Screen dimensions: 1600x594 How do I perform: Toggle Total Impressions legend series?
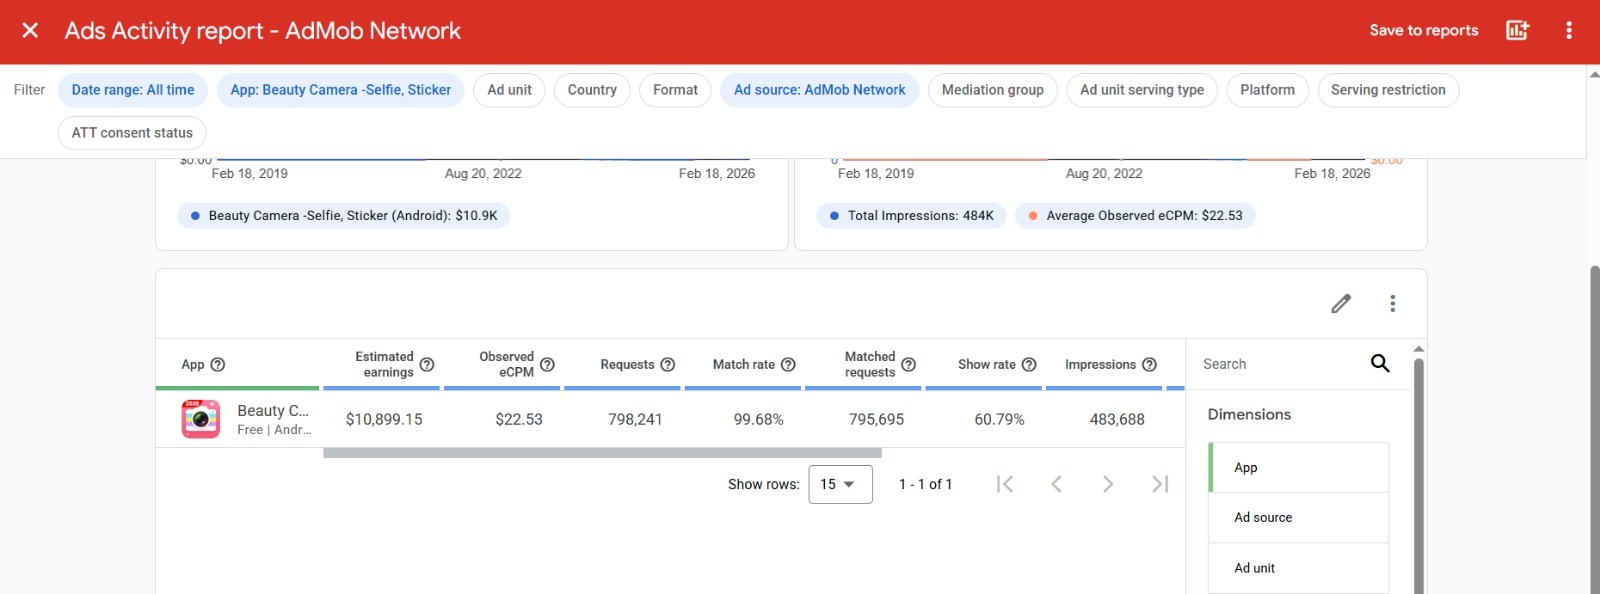[x=911, y=216]
